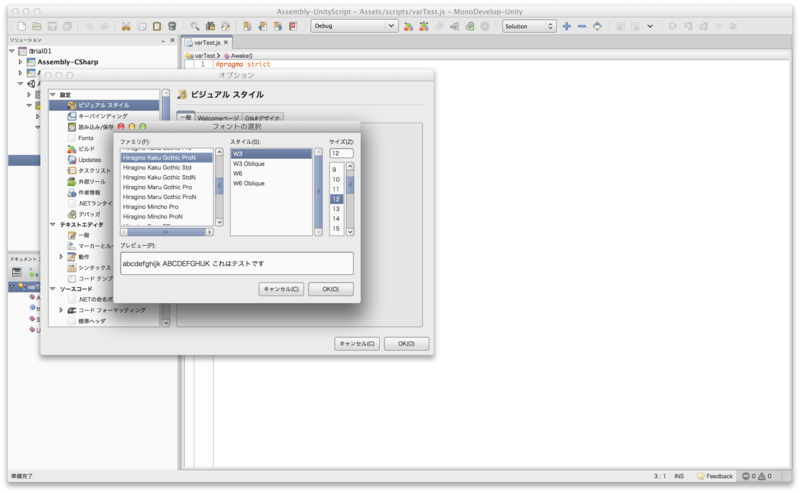The image size is (800, 493).
Task: Switch to the Welcomeページ tab
Action: click(x=218, y=118)
